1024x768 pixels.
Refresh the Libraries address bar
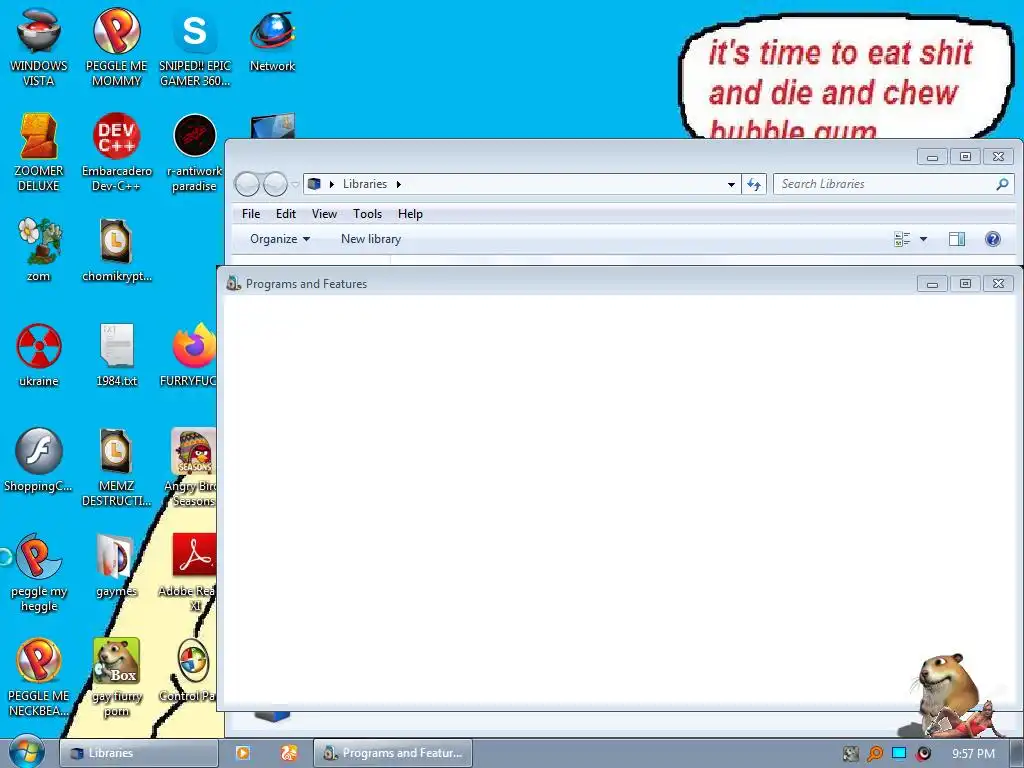click(754, 185)
